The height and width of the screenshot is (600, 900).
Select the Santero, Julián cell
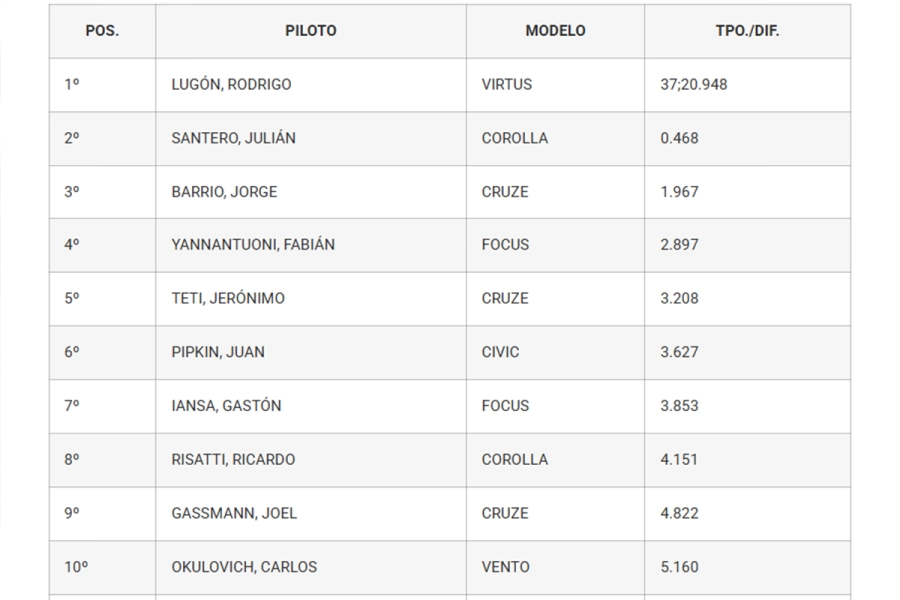click(233, 139)
